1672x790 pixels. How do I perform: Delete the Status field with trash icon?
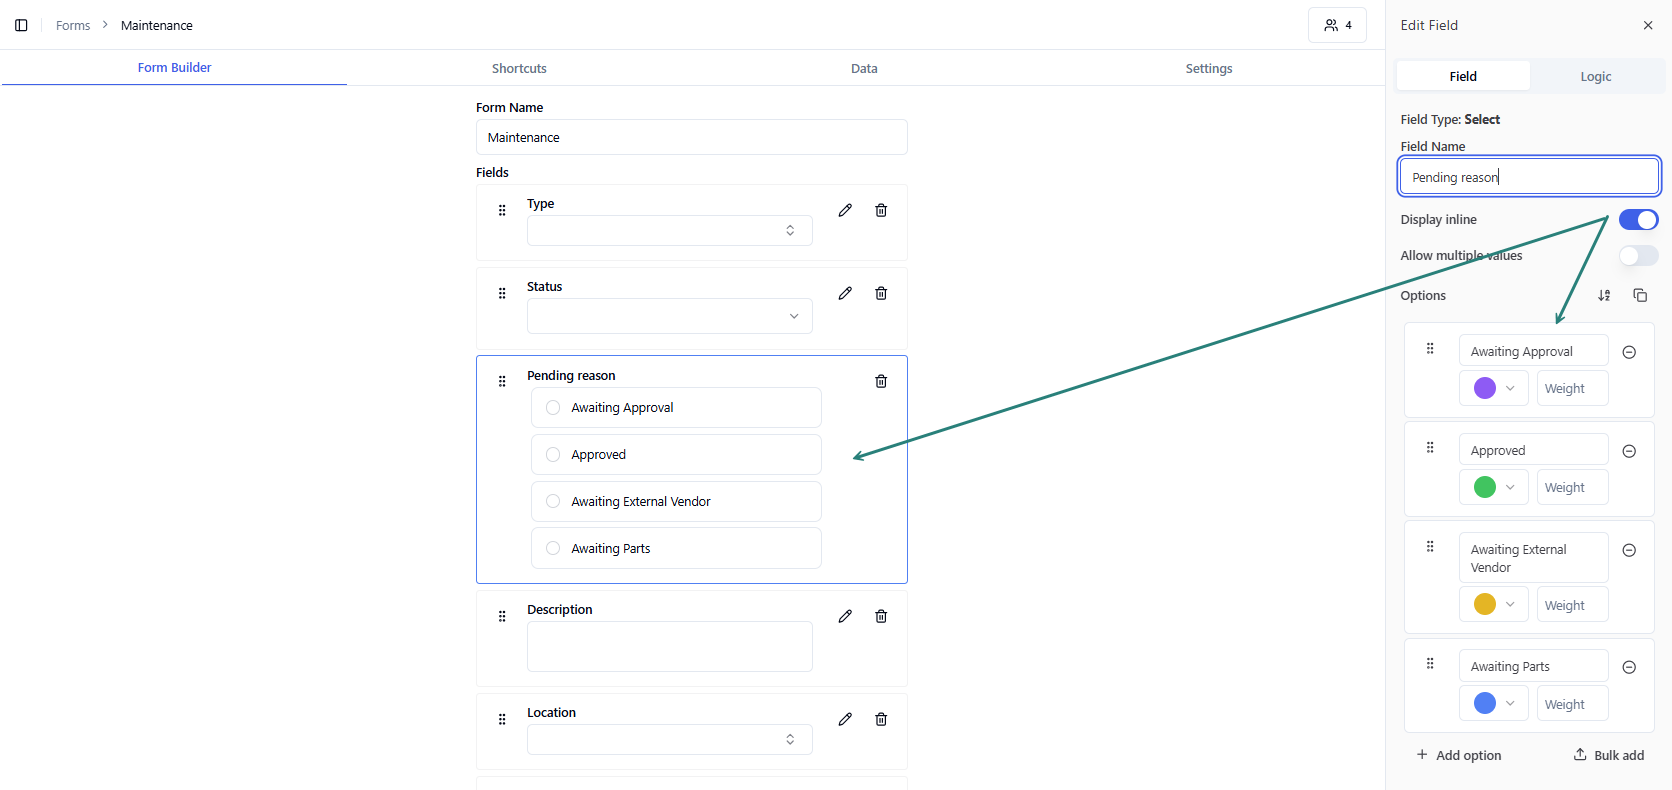[881, 293]
